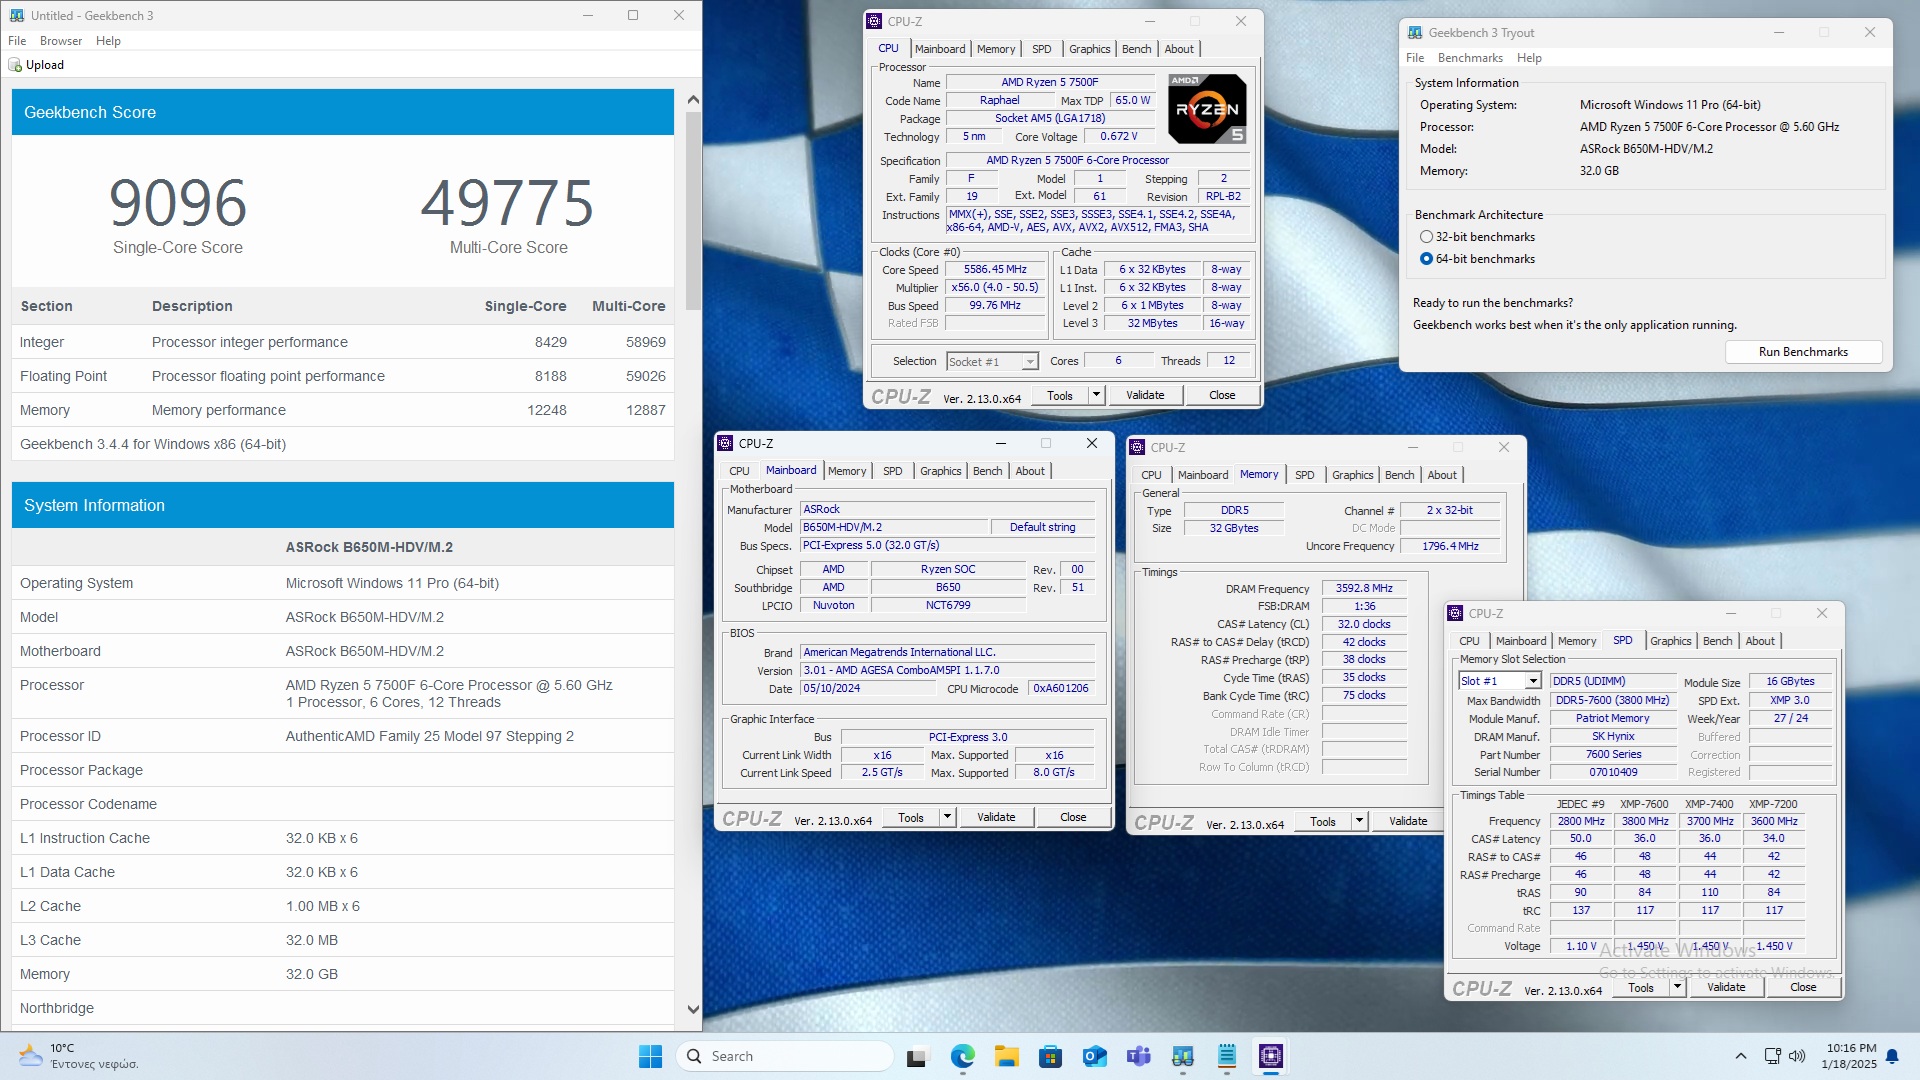Click the clock and date in taskbar
The width and height of the screenshot is (1920, 1080).
[x=1850, y=1056]
